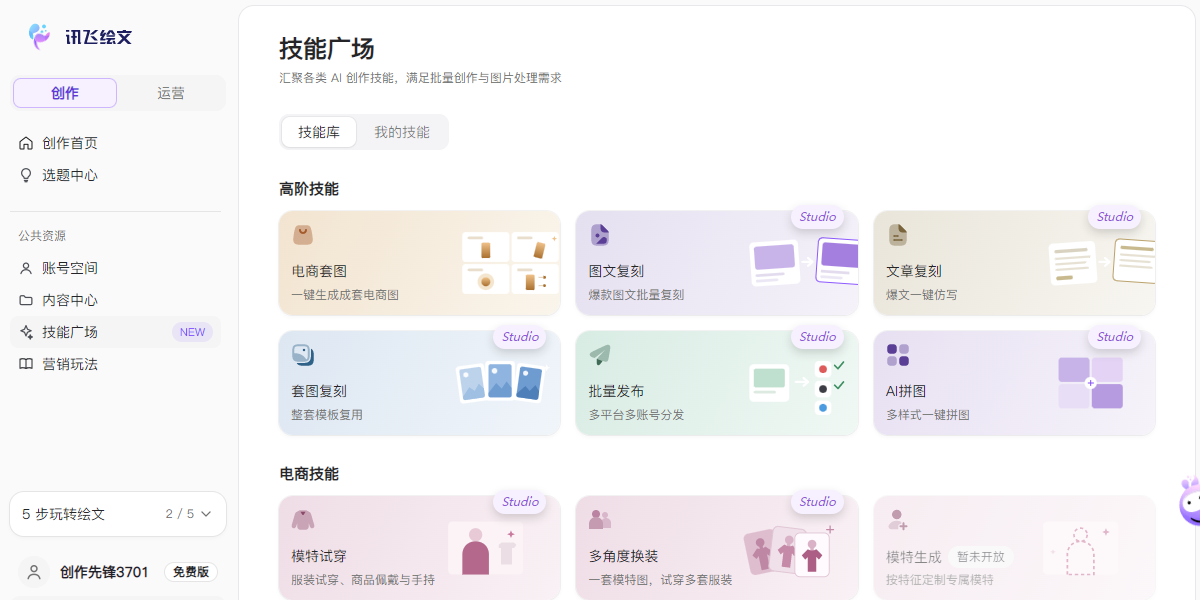The height and width of the screenshot is (600, 1200).
Task: Click the 模特试穿 model illustration
Action: tap(485, 549)
